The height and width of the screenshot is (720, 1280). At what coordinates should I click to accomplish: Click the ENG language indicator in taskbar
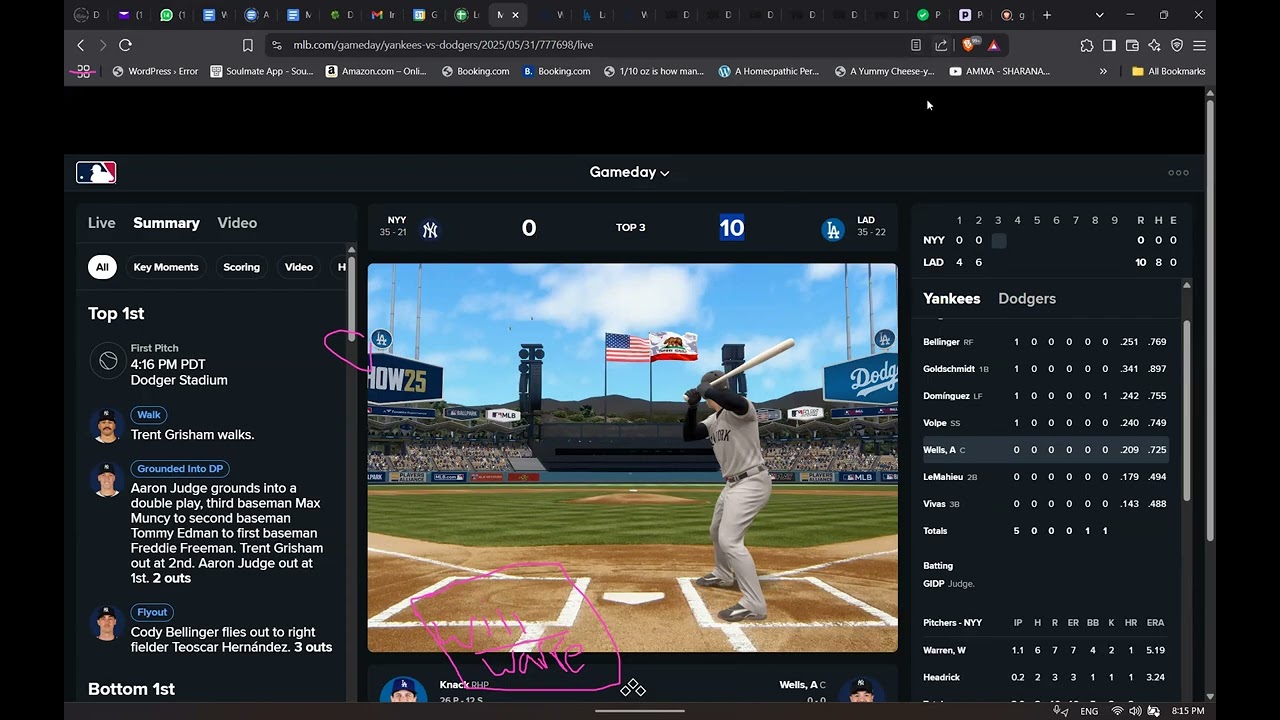tap(1089, 711)
